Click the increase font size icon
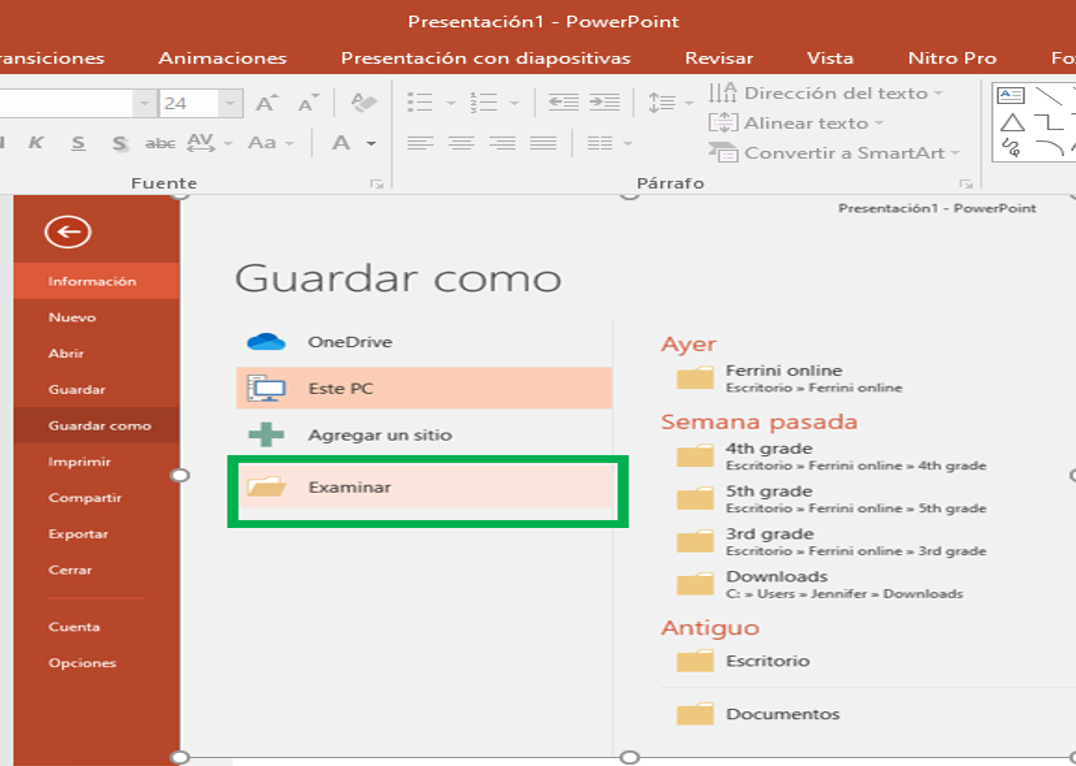This screenshot has height=766, width=1076. (x=266, y=103)
